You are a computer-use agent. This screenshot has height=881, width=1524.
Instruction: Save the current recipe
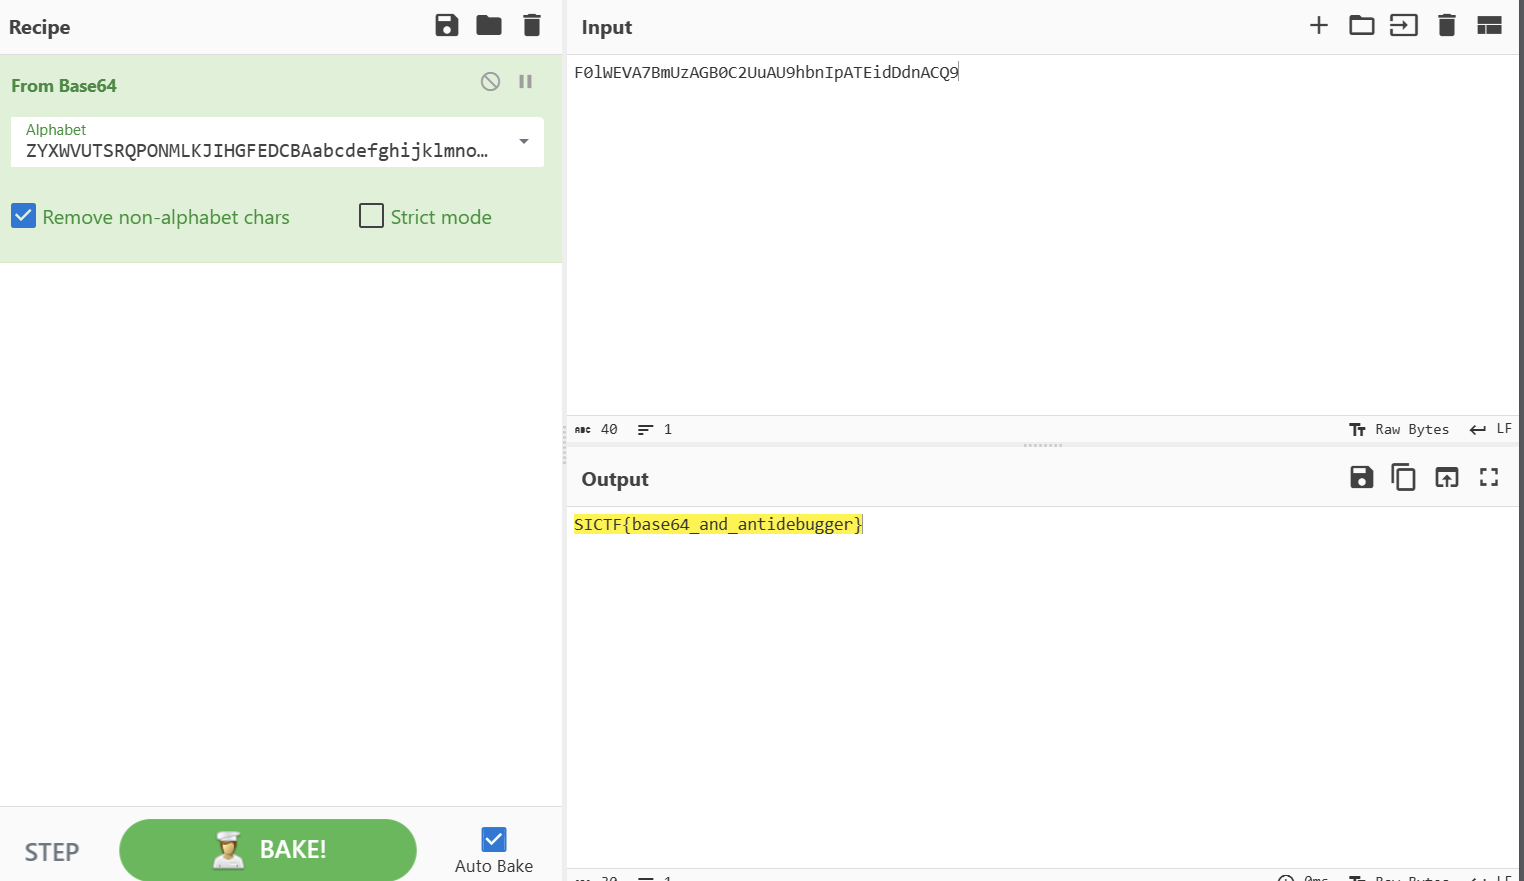pyautogui.click(x=447, y=26)
